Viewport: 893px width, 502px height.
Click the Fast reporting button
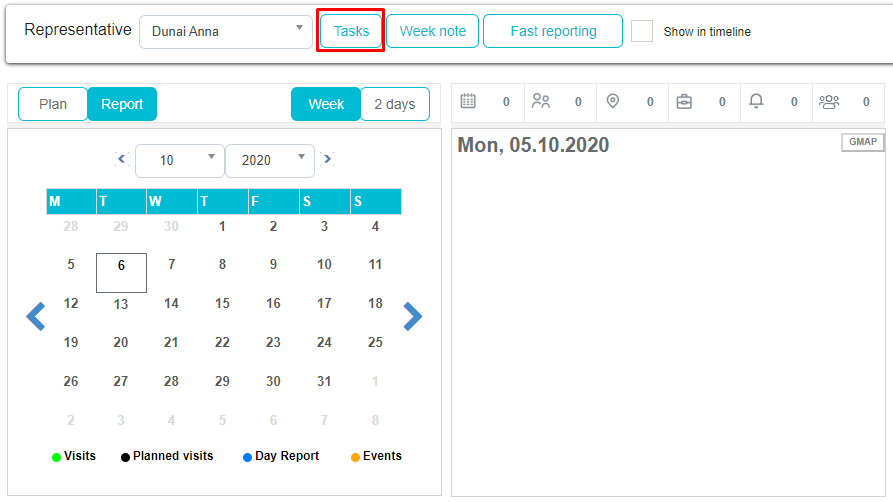click(x=553, y=31)
